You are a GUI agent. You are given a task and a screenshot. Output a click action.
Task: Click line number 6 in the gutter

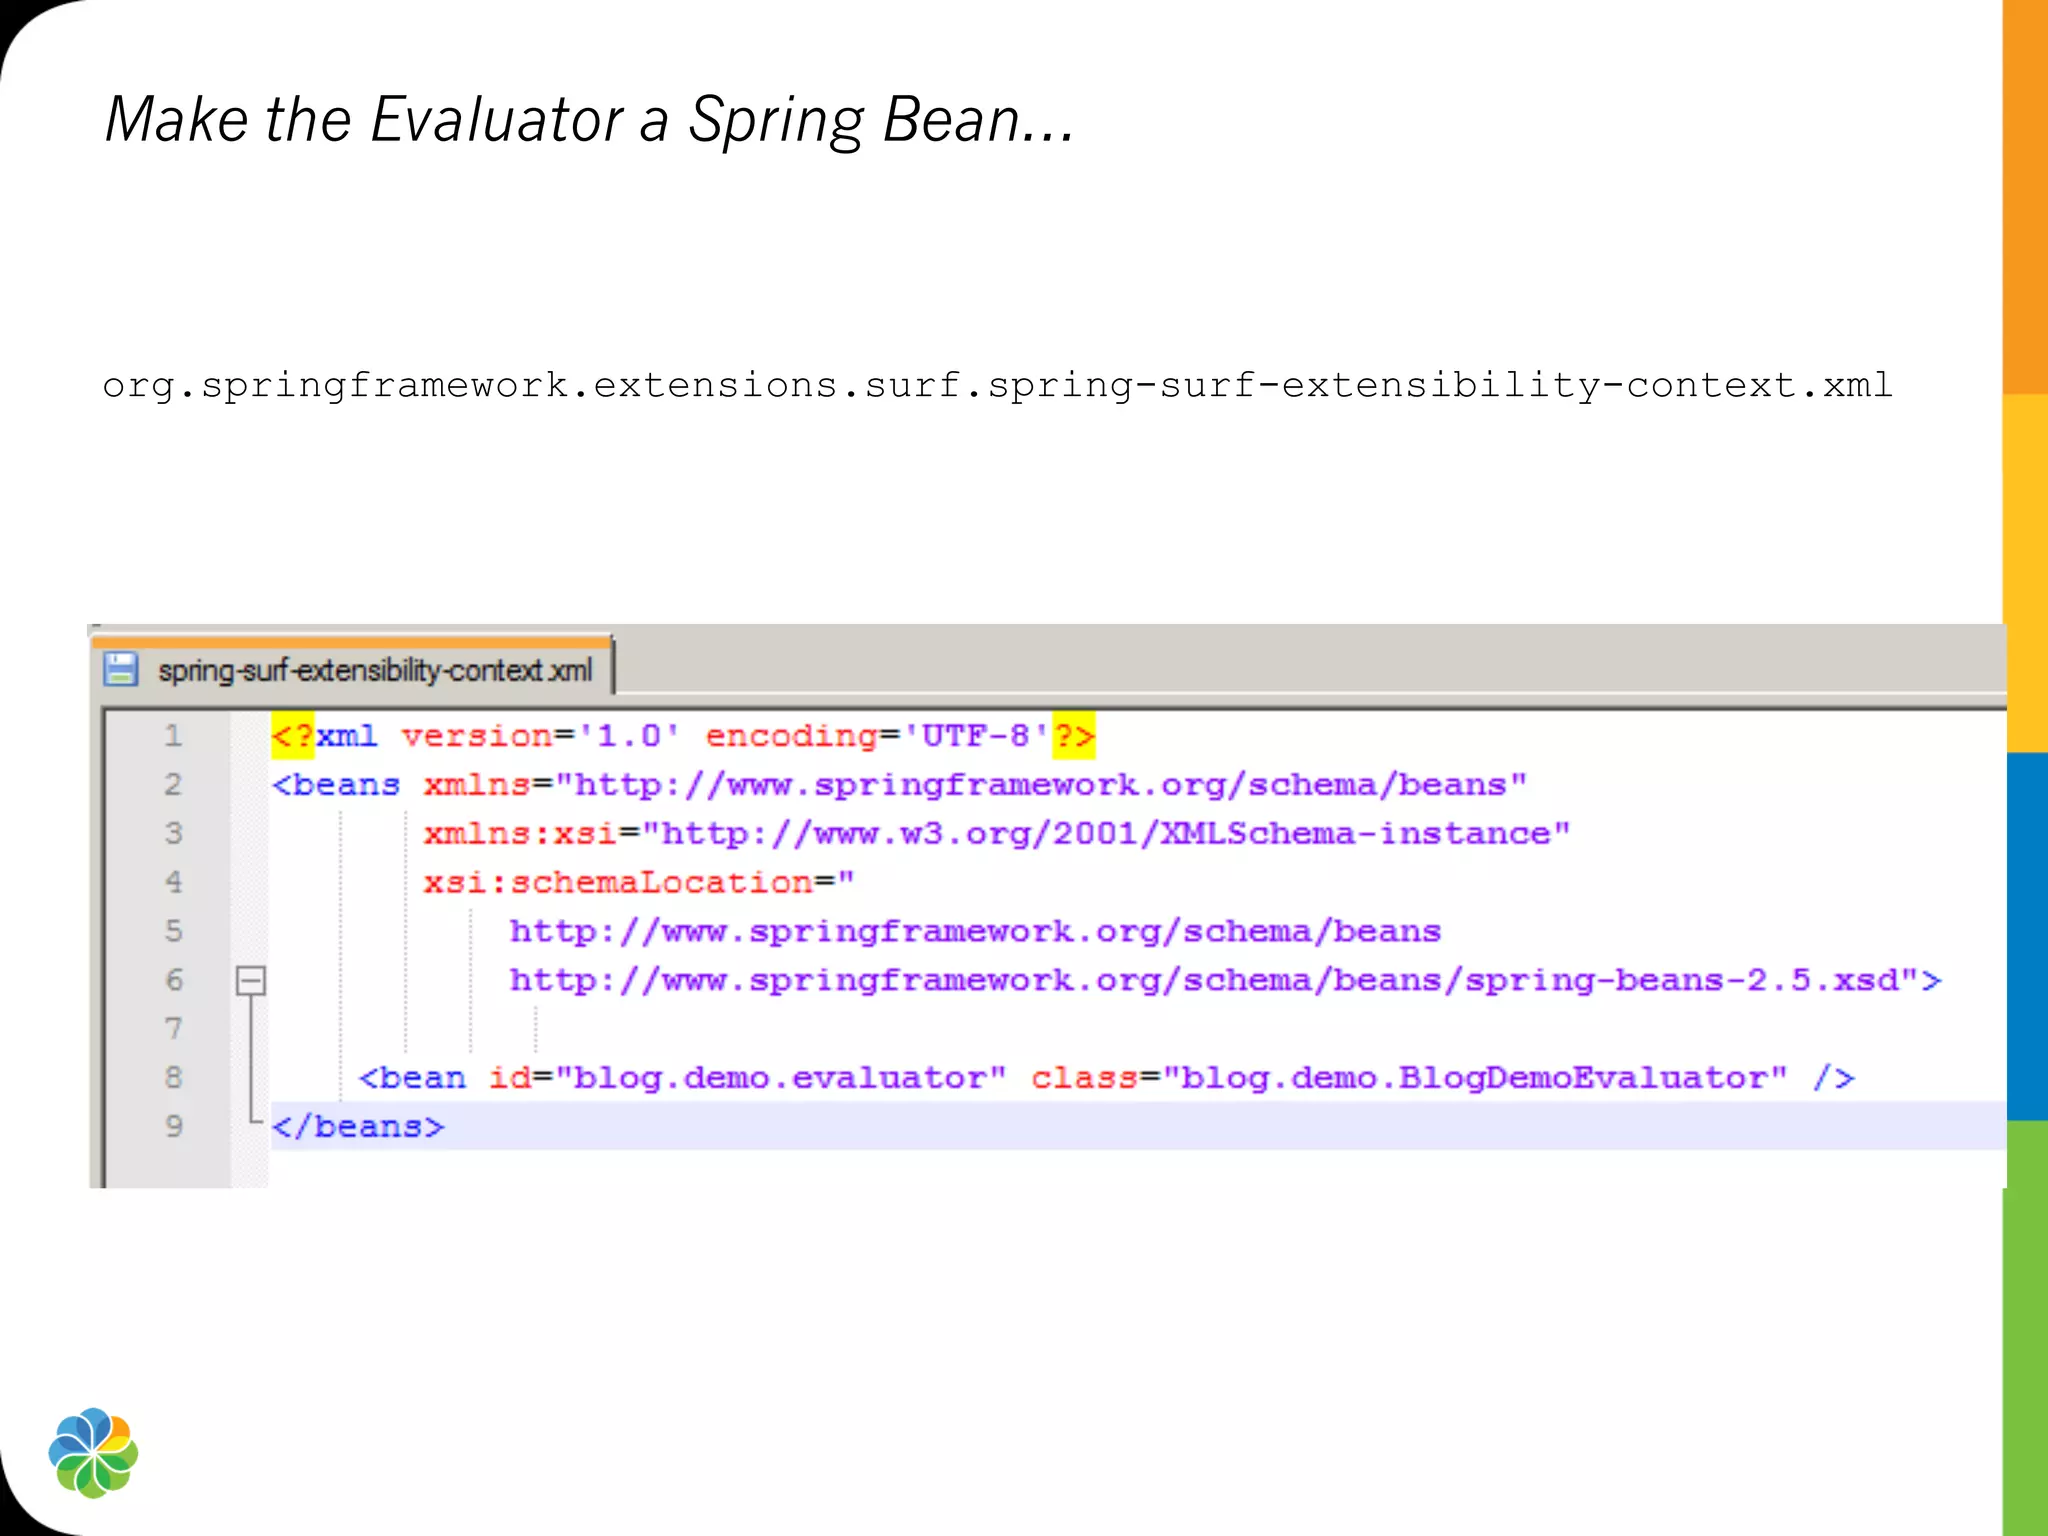point(174,980)
